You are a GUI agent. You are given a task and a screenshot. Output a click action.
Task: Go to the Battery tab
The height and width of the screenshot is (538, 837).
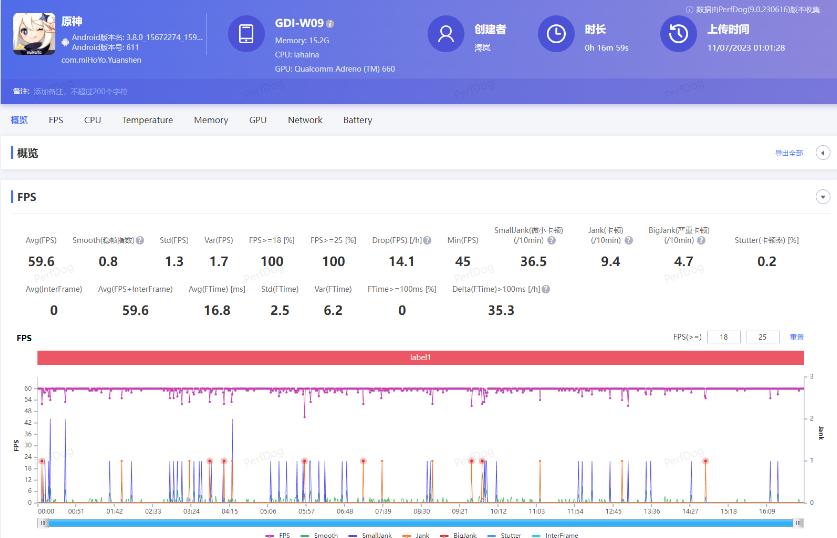(x=357, y=120)
